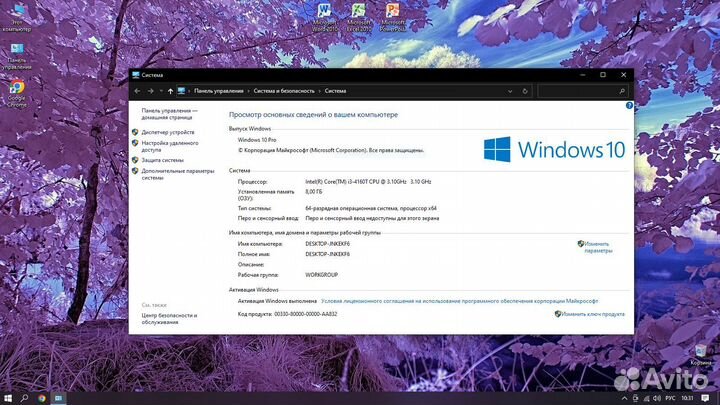This screenshot has width=720, height=405.
Task: Close the Система window
Action: click(624, 75)
